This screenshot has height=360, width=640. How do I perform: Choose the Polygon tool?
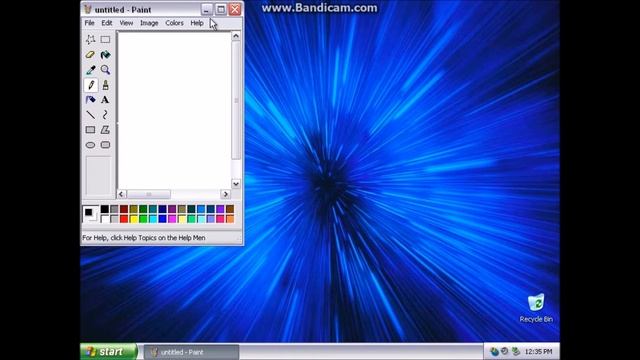coord(105,130)
